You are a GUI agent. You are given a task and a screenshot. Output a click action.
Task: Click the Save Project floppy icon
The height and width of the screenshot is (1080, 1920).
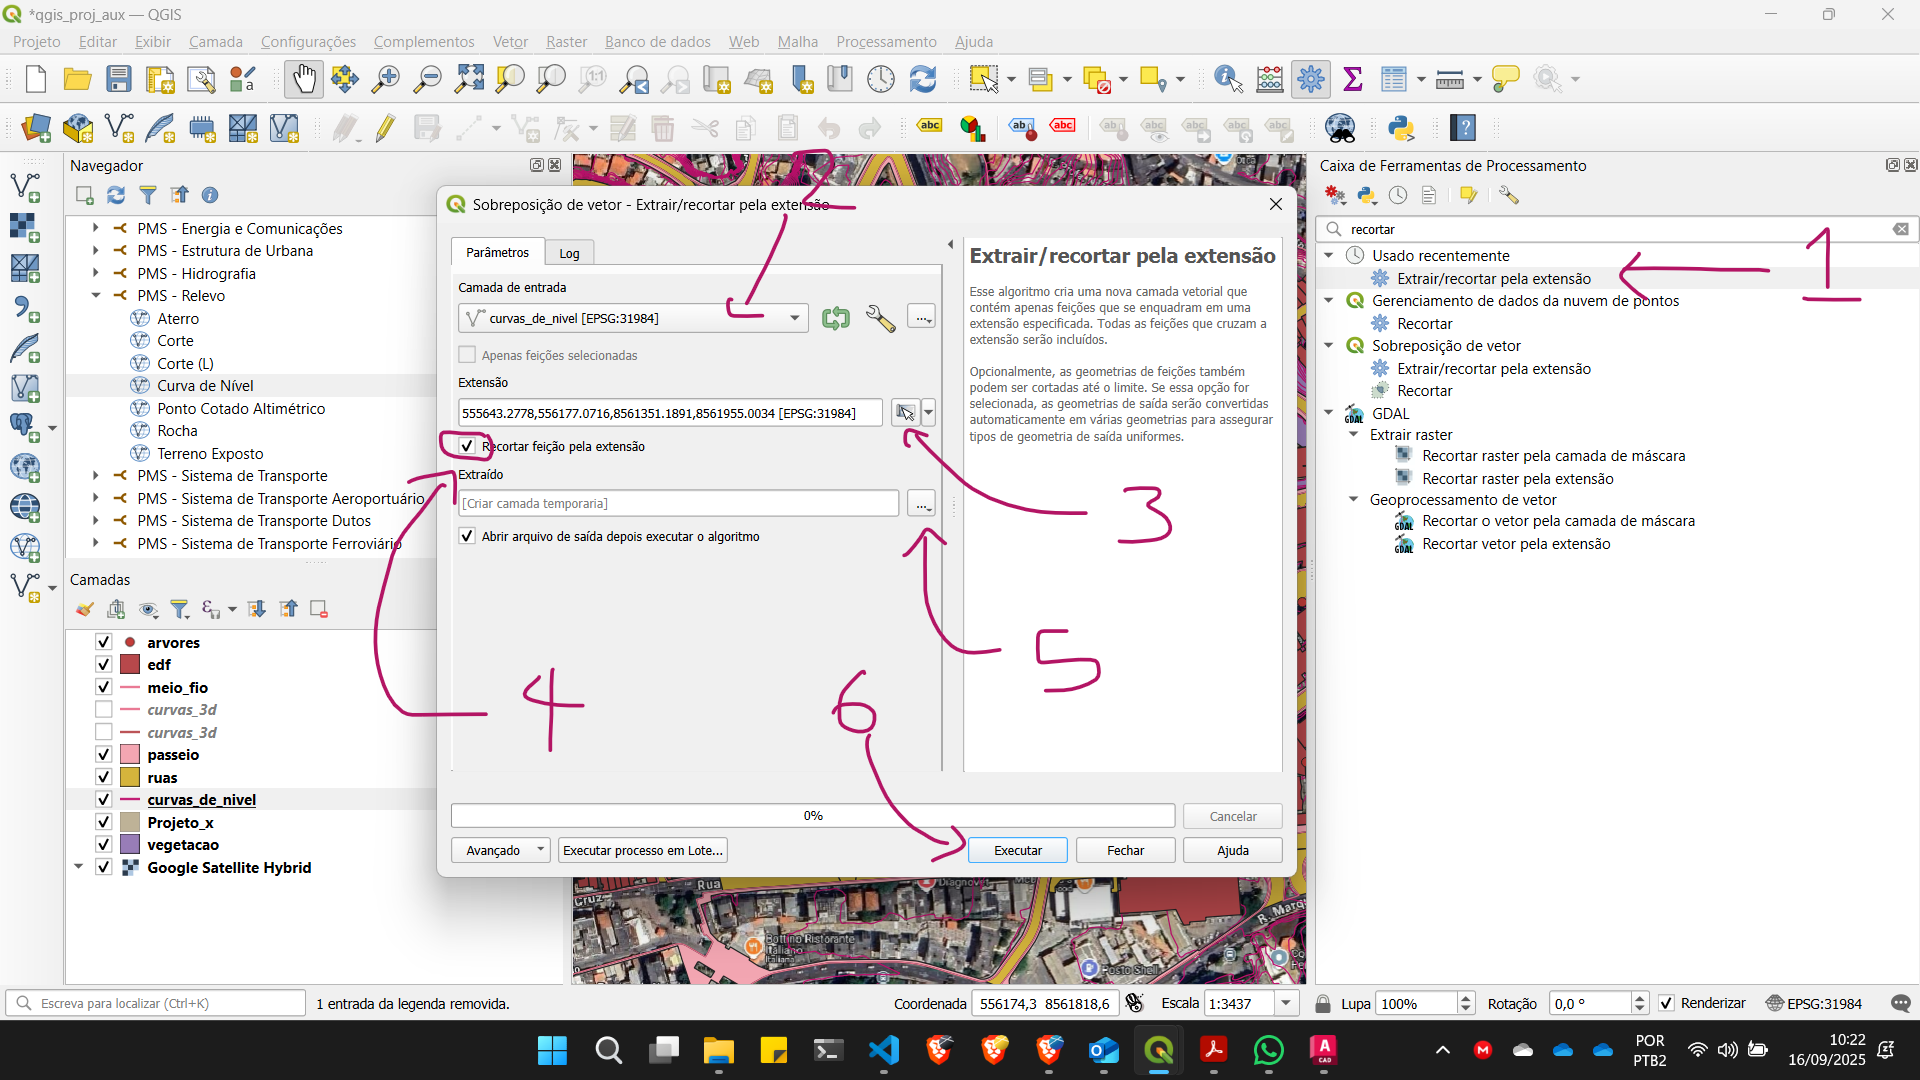coord(119,79)
